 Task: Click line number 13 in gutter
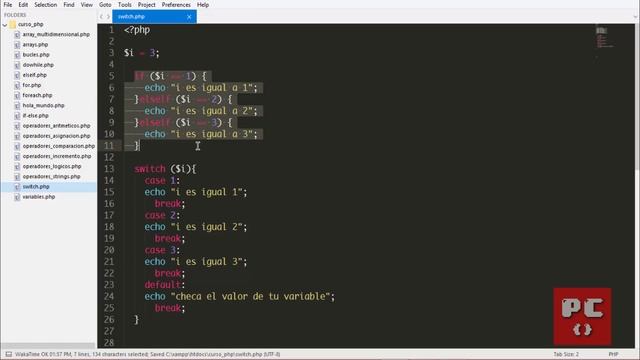109,169
